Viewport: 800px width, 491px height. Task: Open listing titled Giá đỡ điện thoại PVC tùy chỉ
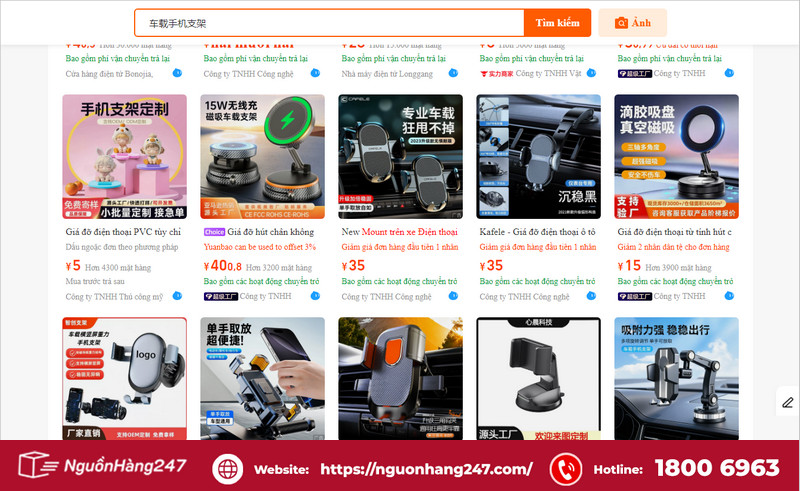pyautogui.click(x=123, y=232)
